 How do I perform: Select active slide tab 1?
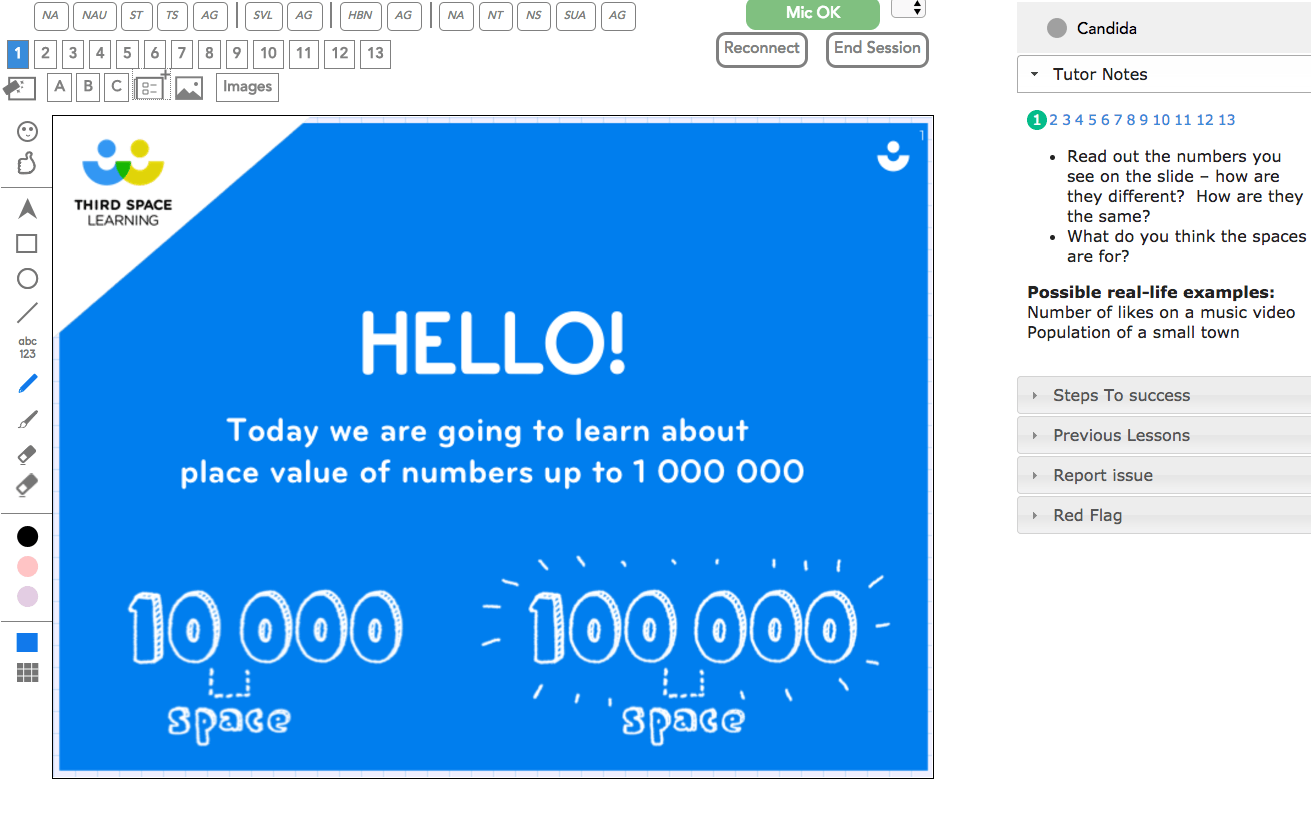(17, 53)
